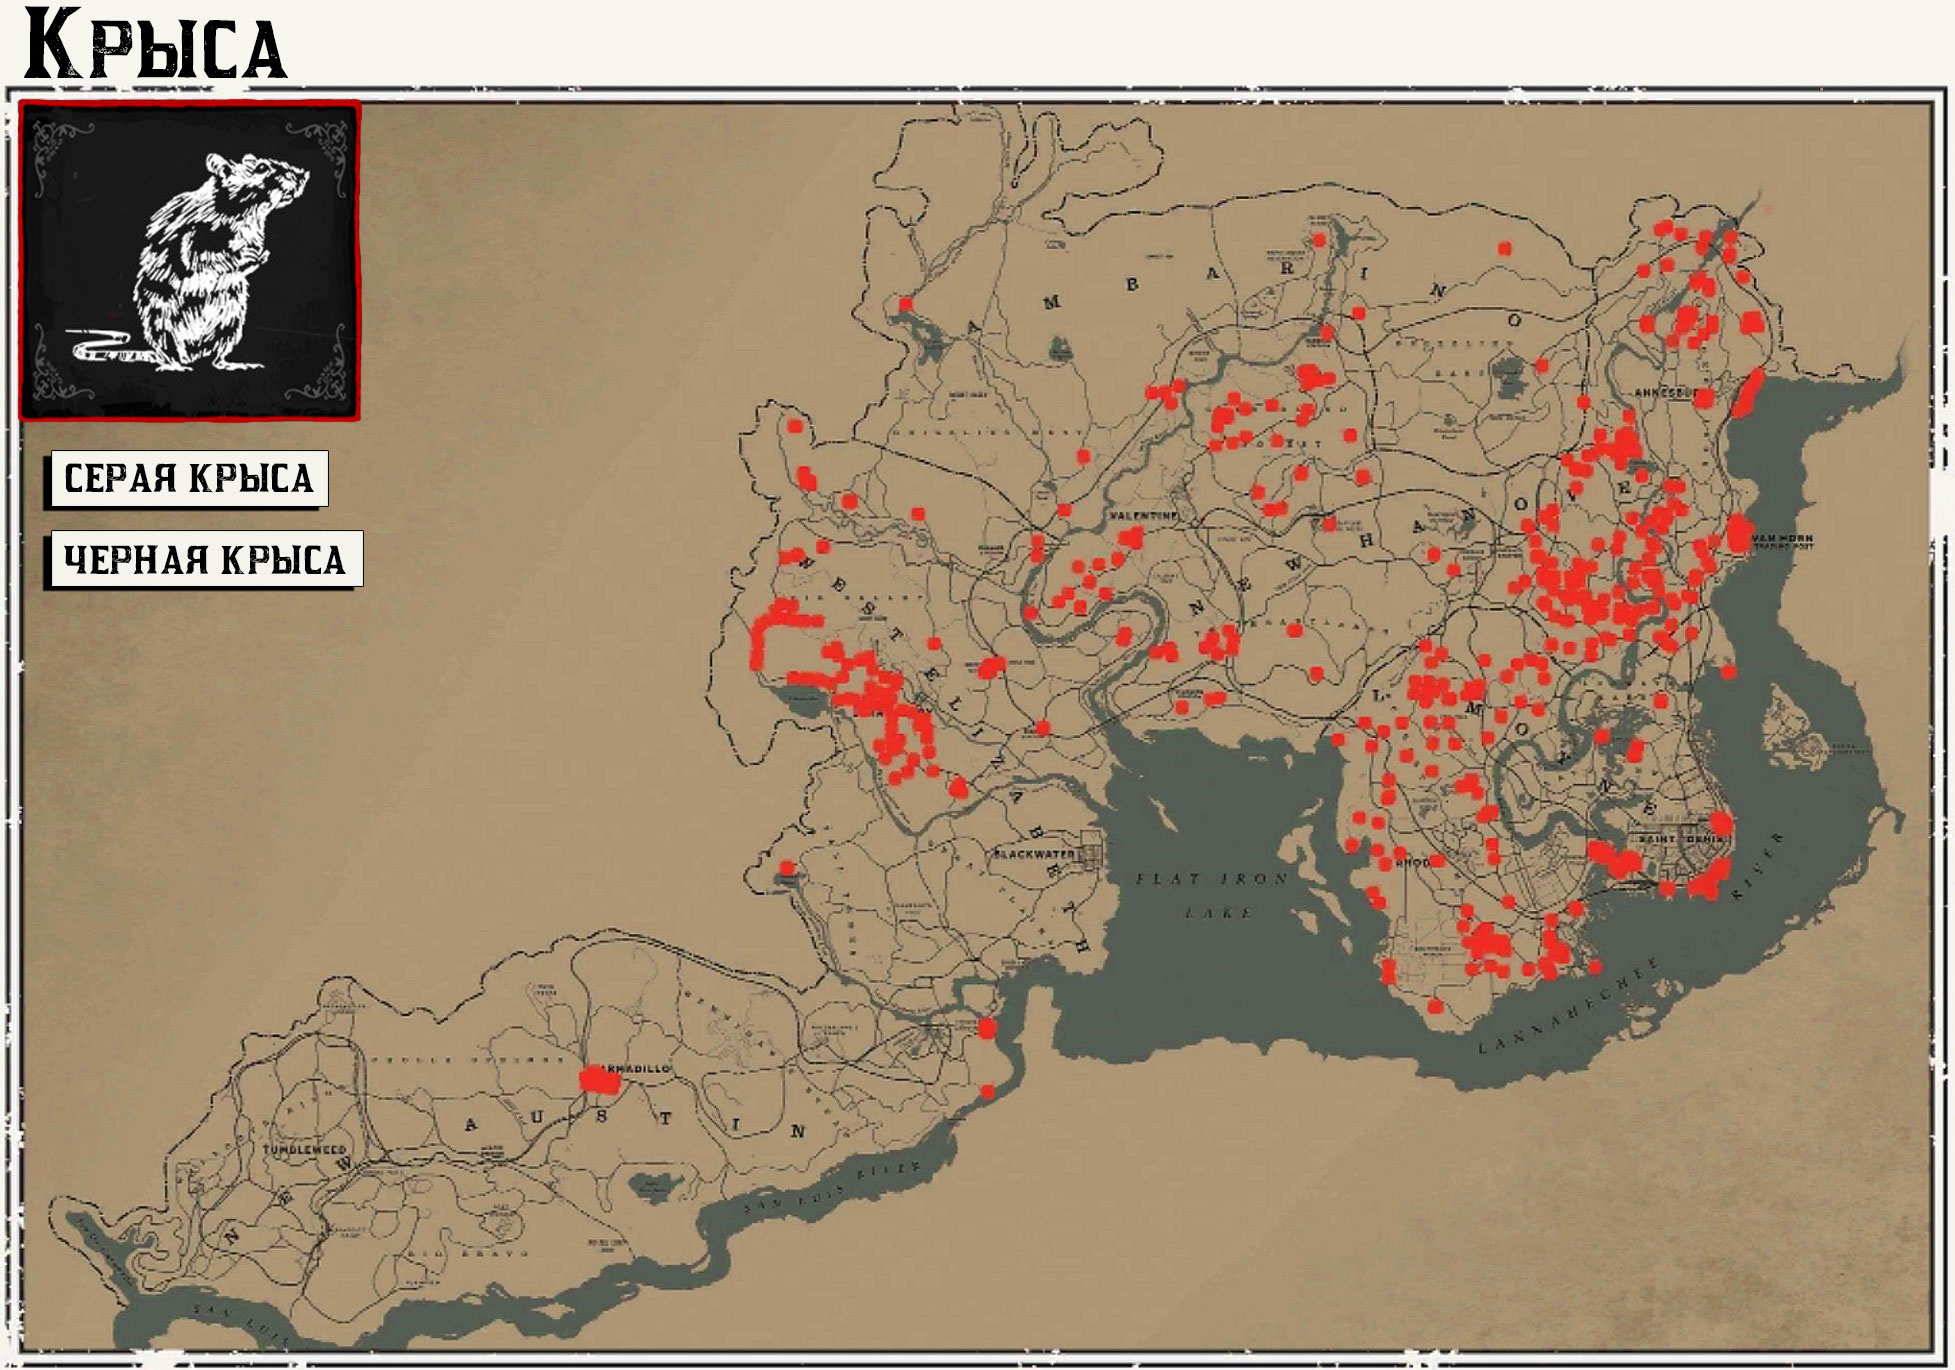The height and width of the screenshot is (1370, 1955).
Task: Select the Valentine town label on map
Action: 1143,515
